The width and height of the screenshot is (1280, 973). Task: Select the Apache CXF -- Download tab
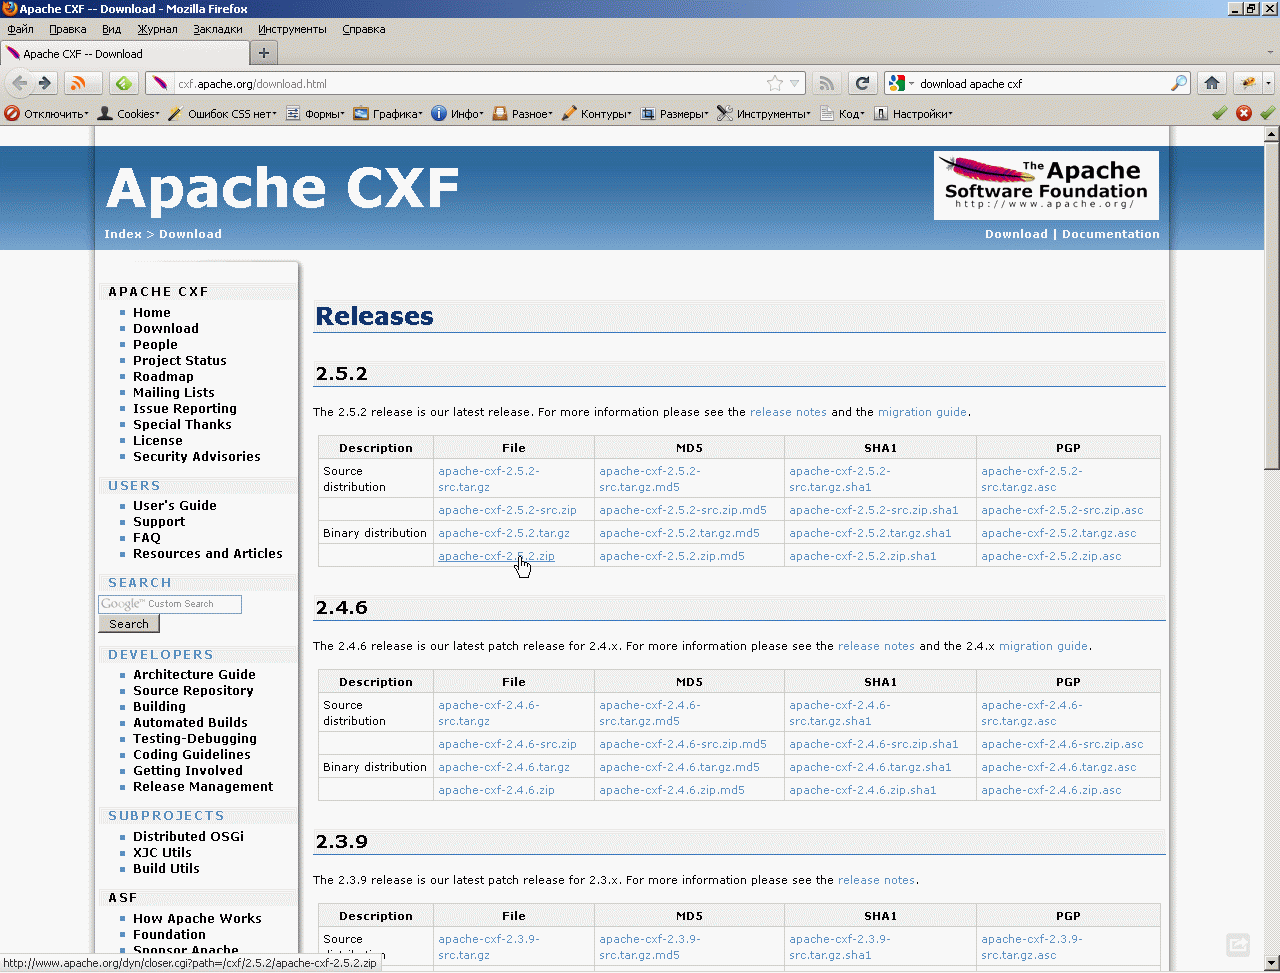coord(125,54)
